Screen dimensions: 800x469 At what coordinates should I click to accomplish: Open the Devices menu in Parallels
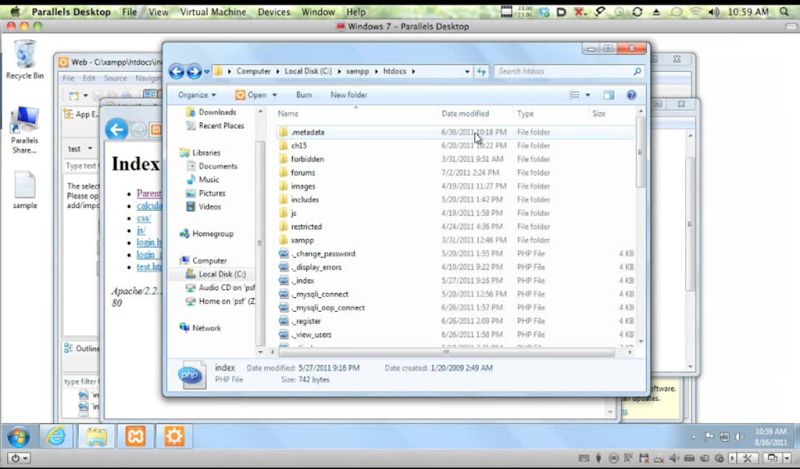pos(274,12)
